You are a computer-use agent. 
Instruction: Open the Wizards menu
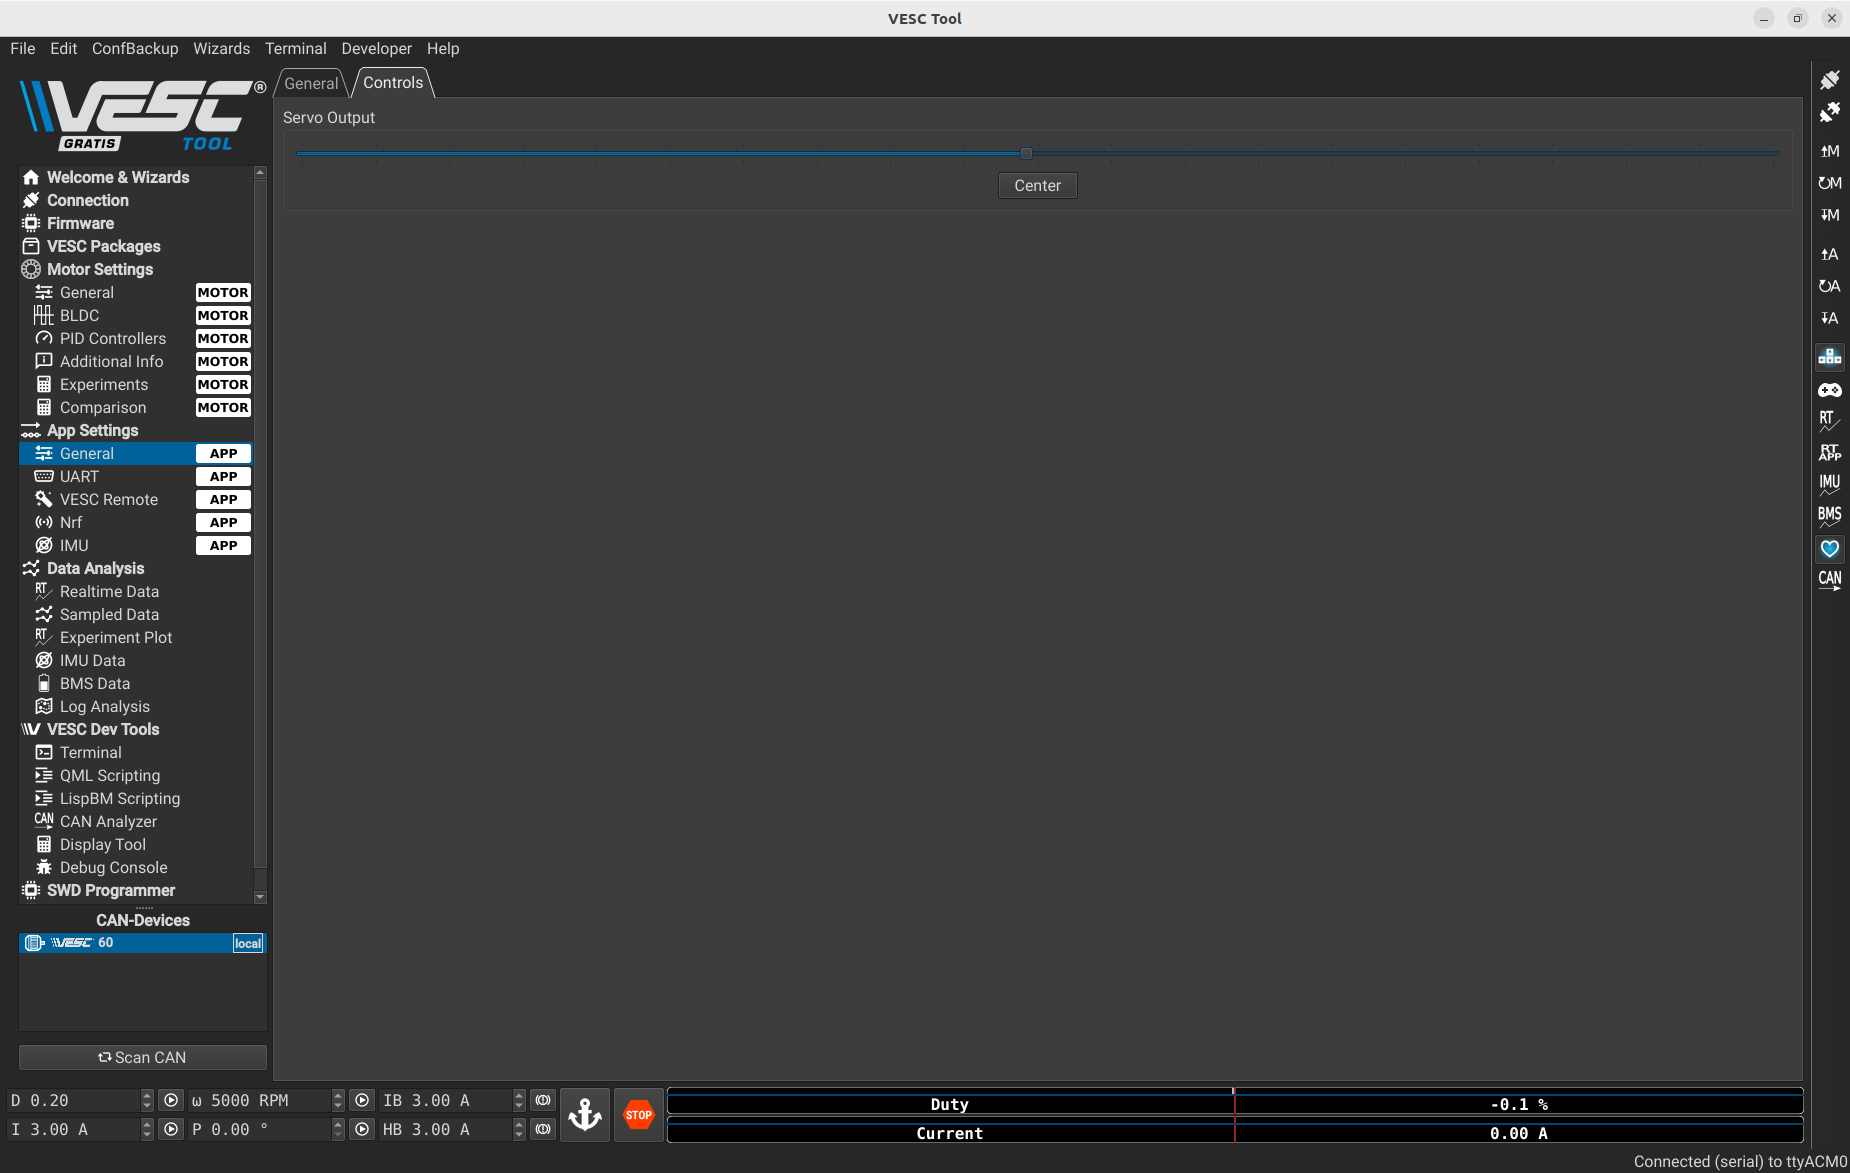221,48
